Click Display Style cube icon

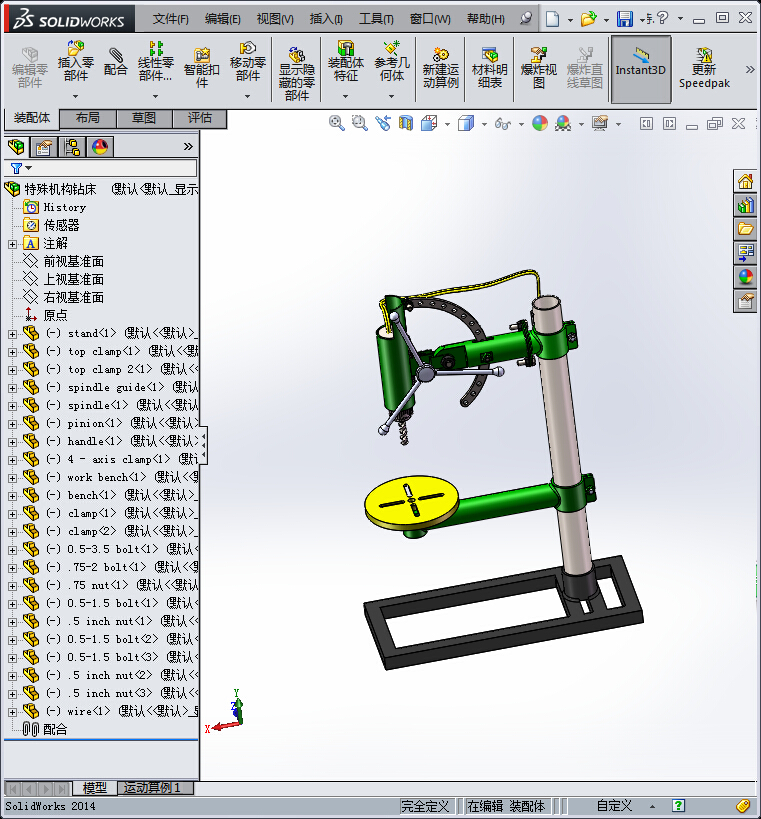click(x=465, y=123)
